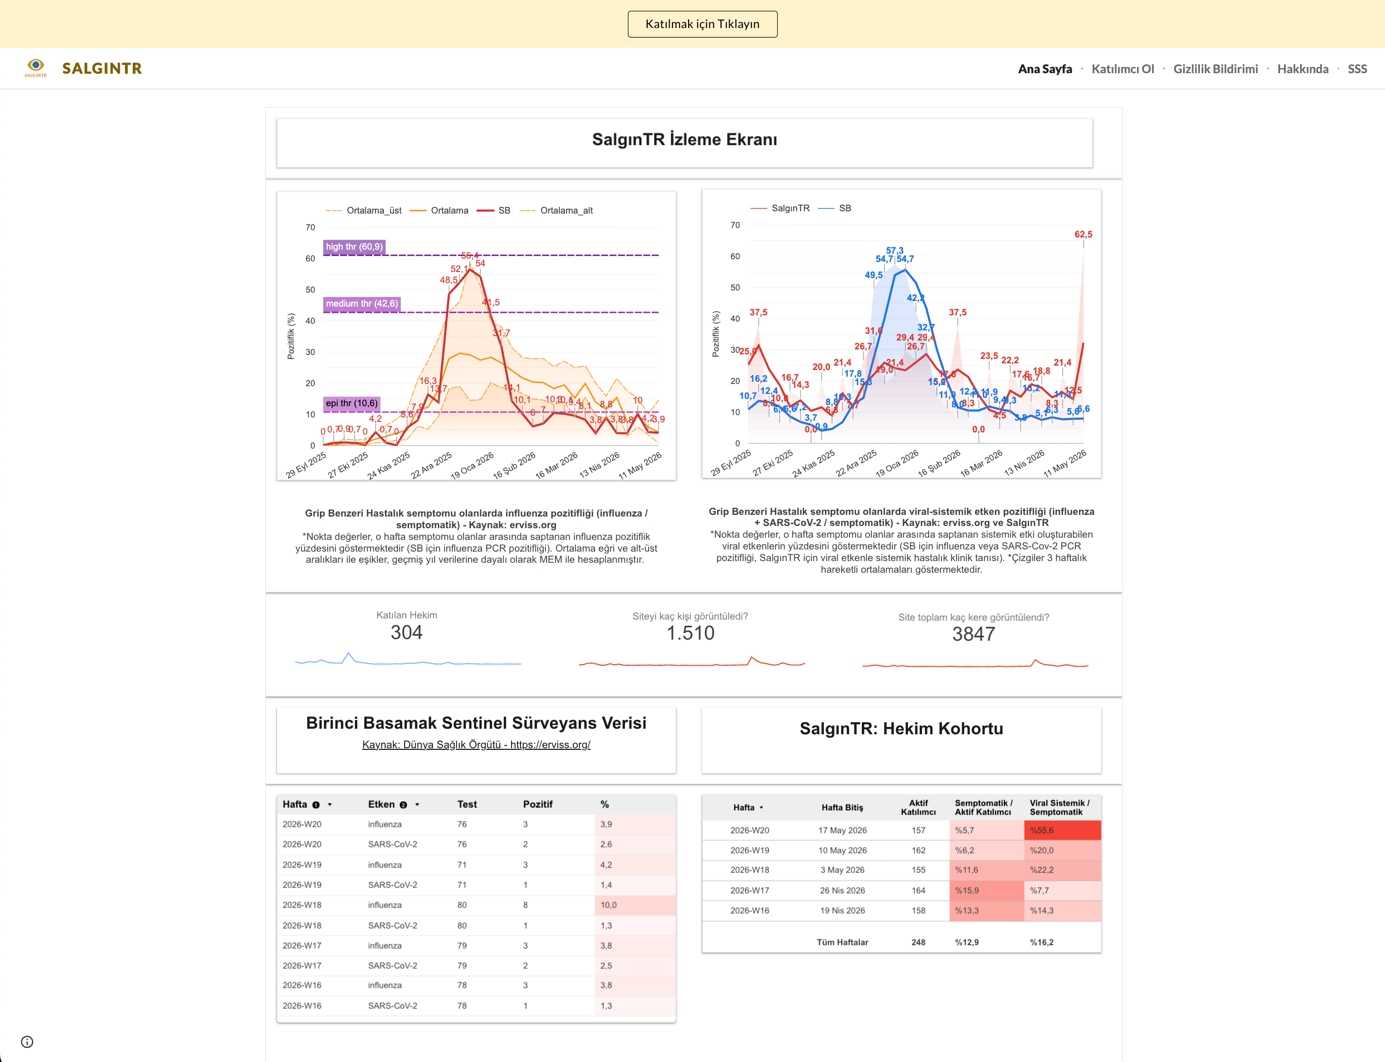The image size is (1385, 1062).
Task: Click the info icon beside Hafta header
Action: (x=316, y=805)
